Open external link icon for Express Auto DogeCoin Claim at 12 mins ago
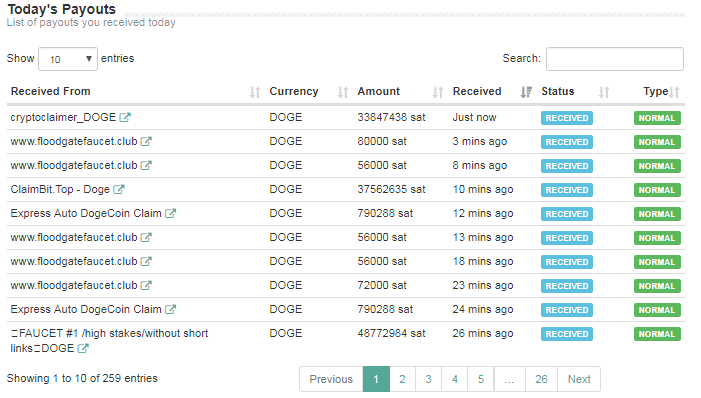 170,213
